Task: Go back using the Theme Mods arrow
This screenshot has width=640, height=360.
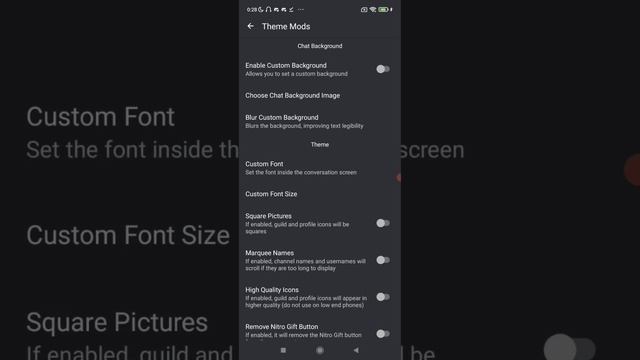Action: click(x=251, y=26)
